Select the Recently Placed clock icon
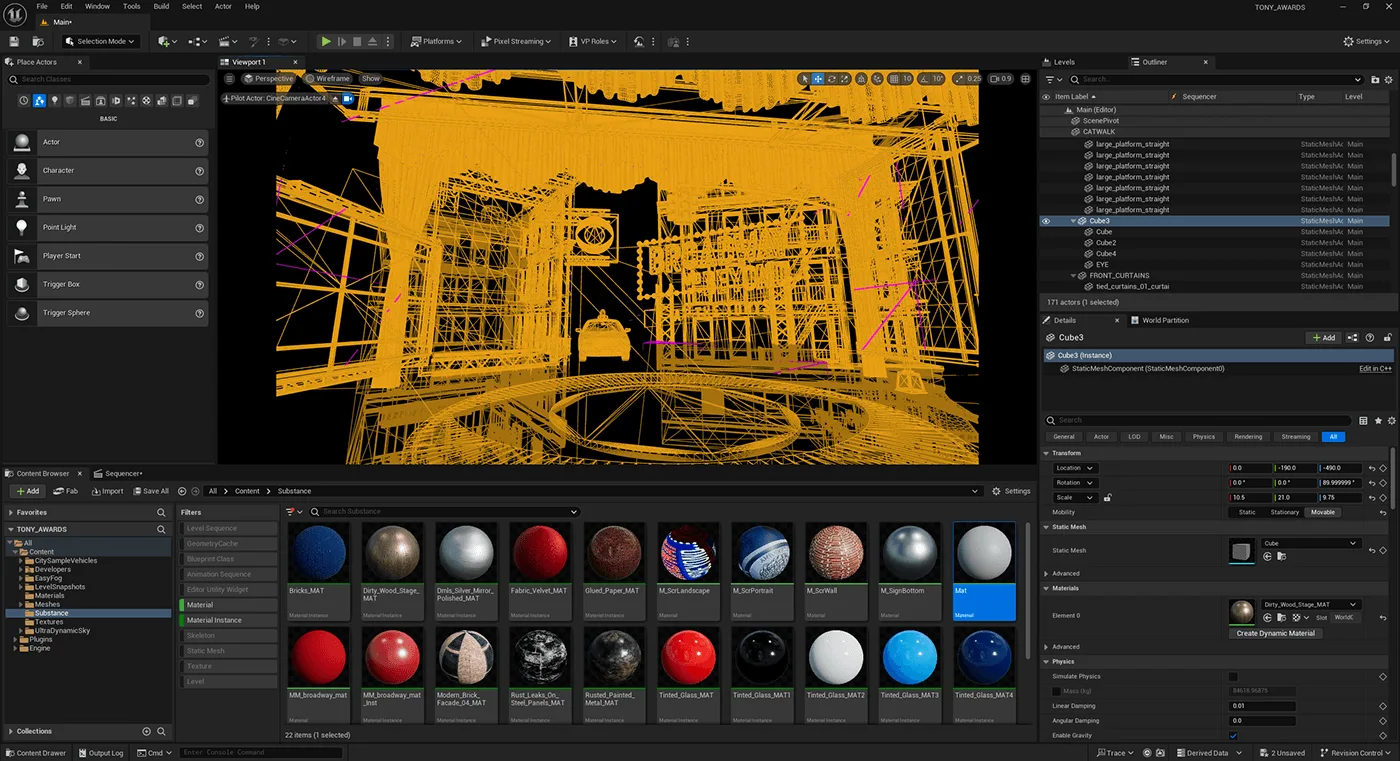This screenshot has width=1400, height=761. [24, 101]
